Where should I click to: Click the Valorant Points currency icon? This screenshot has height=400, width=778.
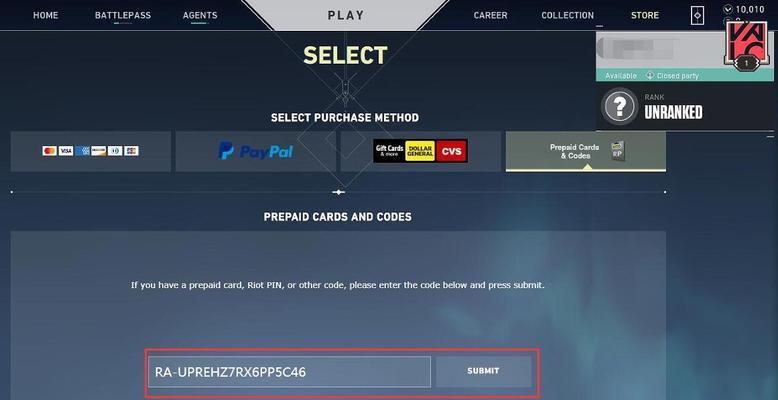728,9
